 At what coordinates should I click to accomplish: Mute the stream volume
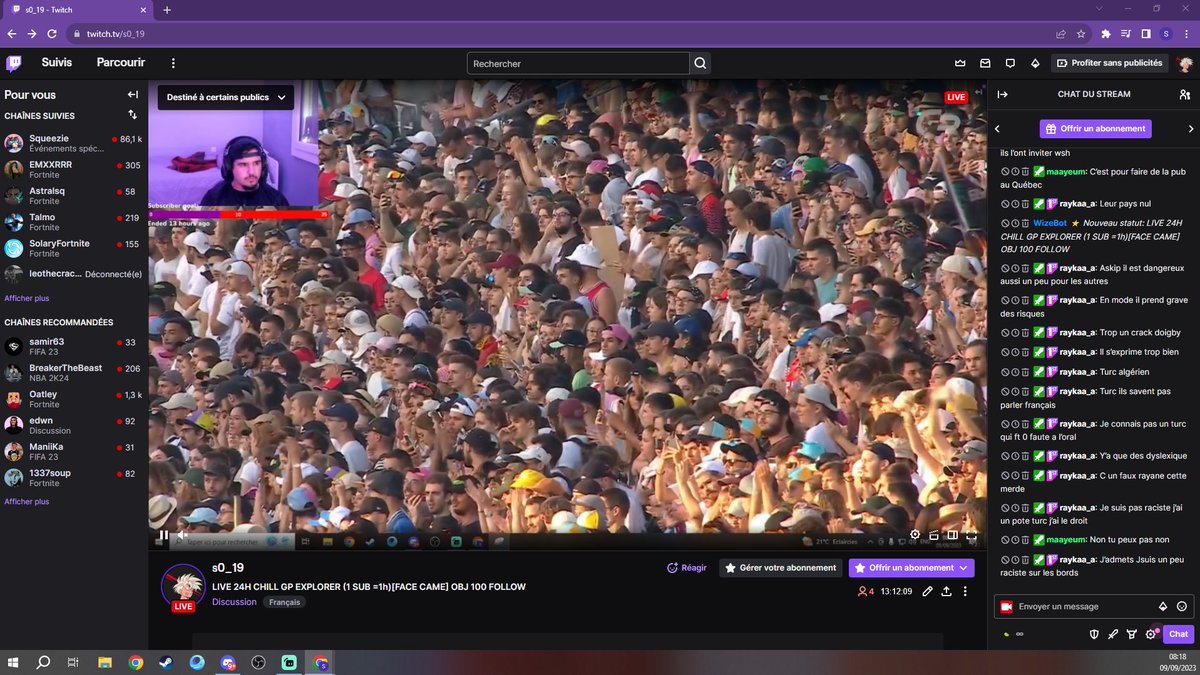coord(182,535)
